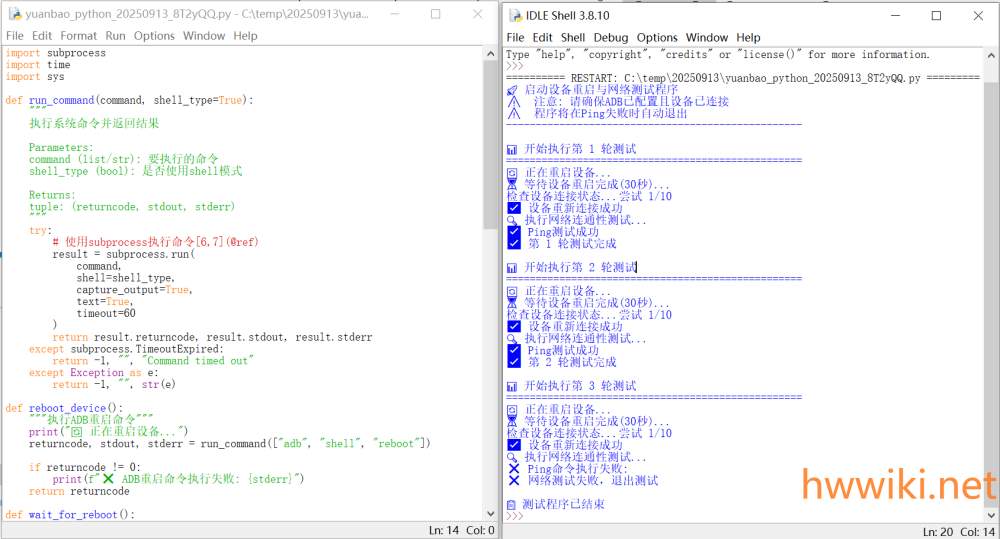Click checkmark next to 第 1 轮测试完成
The width and height of the screenshot is (1000, 539).
coord(514,243)
